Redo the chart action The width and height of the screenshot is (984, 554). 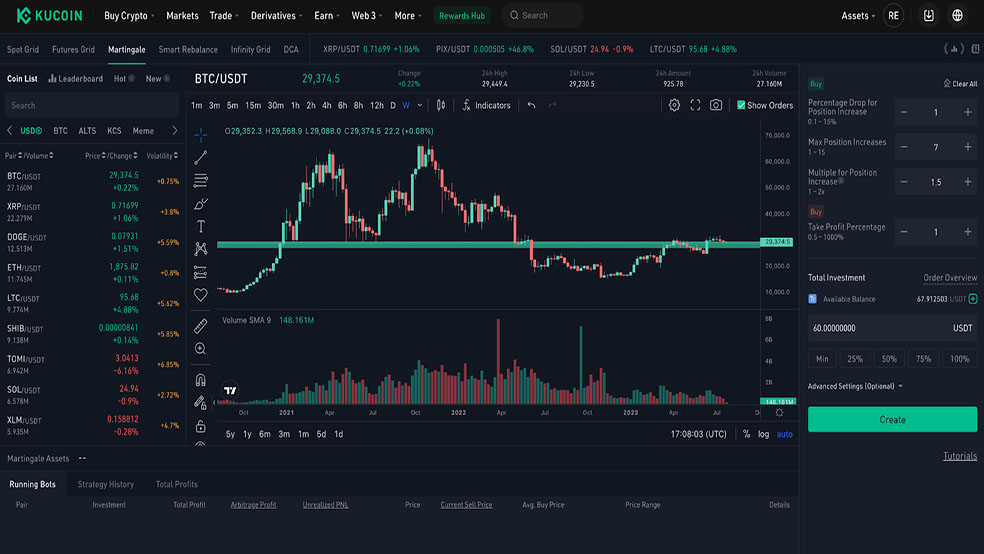552,105
